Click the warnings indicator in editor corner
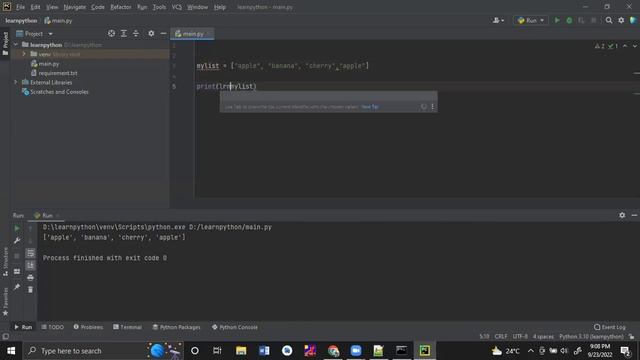Image resolution: width=640 pixels, height=360 pixels. tap(600, 46)
